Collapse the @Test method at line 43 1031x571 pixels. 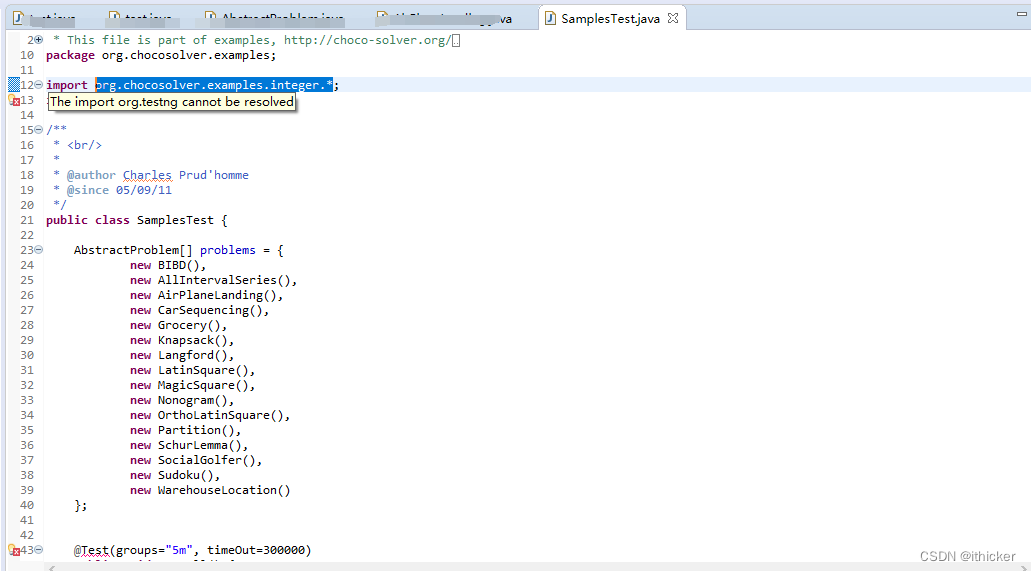coord(39,550)
